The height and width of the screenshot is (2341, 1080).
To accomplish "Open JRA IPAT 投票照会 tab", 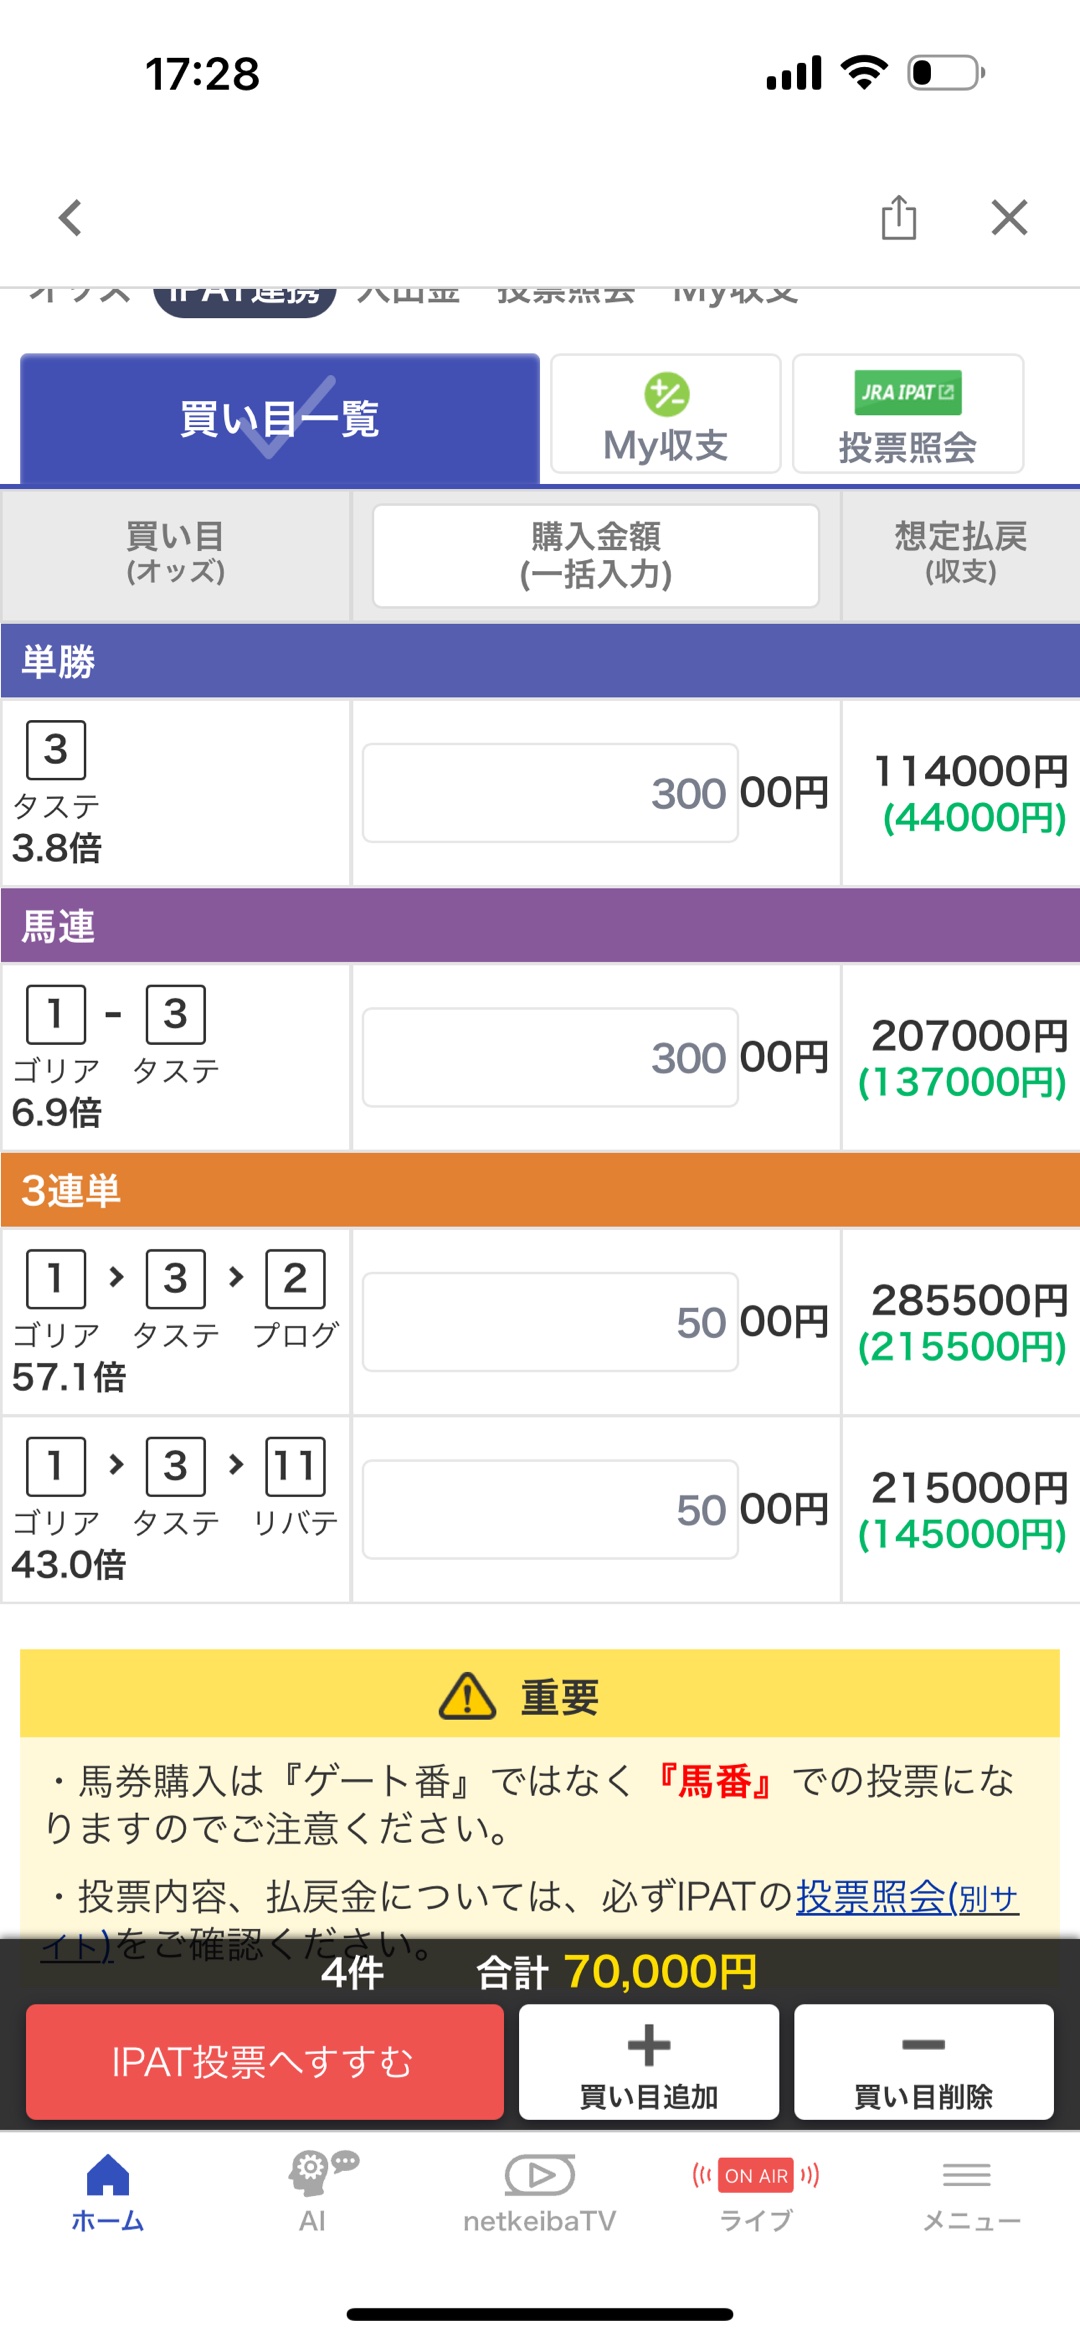I will [908, 414].
